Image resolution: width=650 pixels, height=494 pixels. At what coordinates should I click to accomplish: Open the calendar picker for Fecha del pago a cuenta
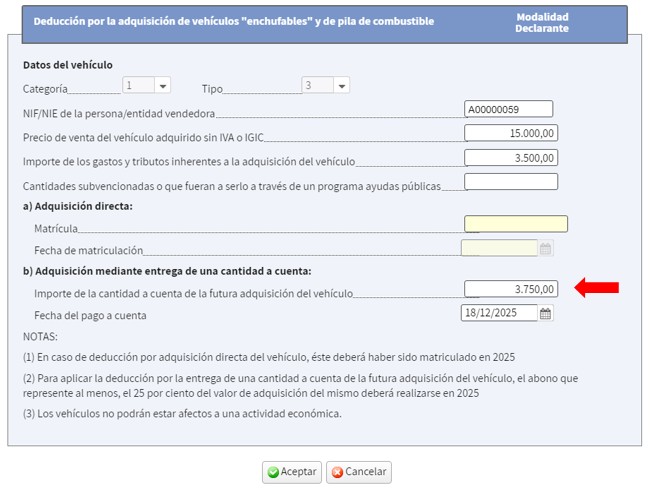point(545,313)
